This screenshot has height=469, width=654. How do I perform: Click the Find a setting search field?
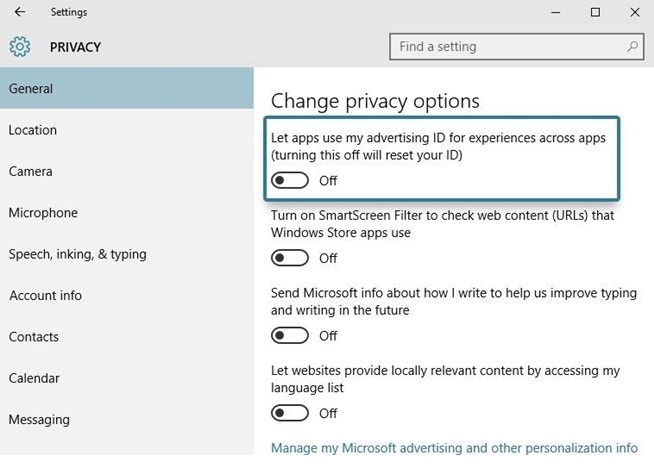click(505, 46)
